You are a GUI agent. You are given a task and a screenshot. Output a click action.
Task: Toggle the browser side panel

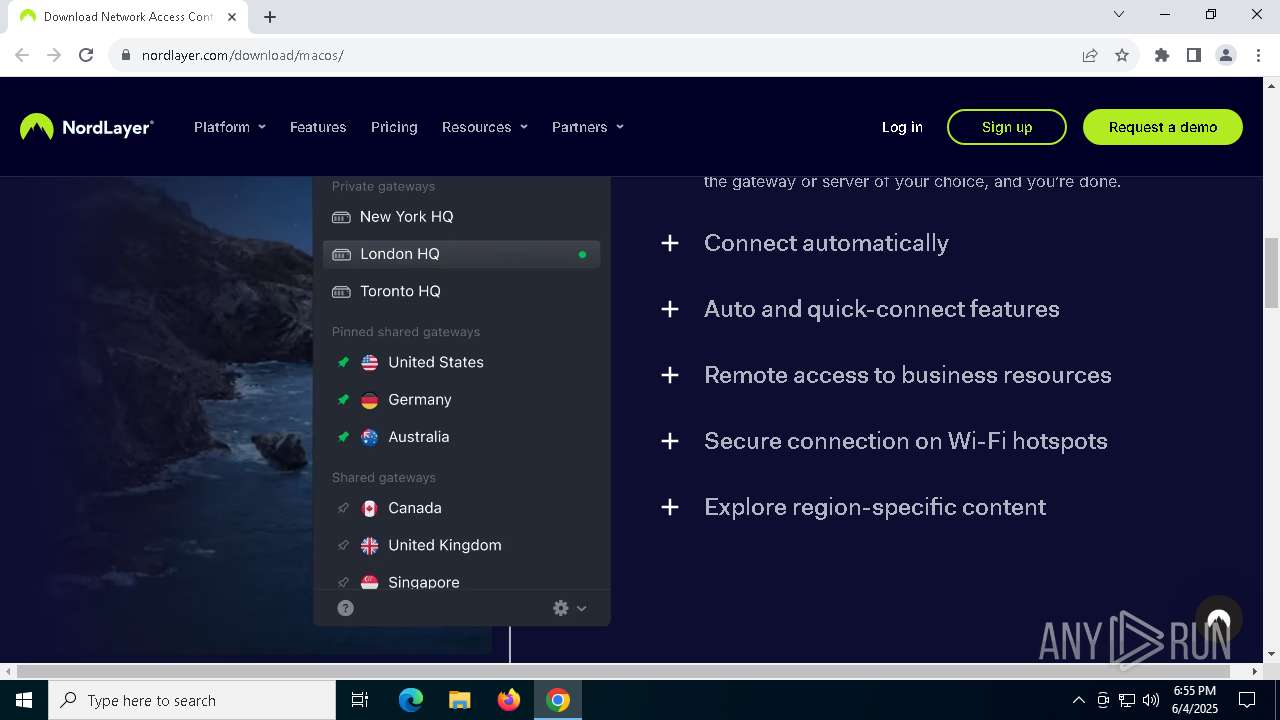tap(1194, 55)
